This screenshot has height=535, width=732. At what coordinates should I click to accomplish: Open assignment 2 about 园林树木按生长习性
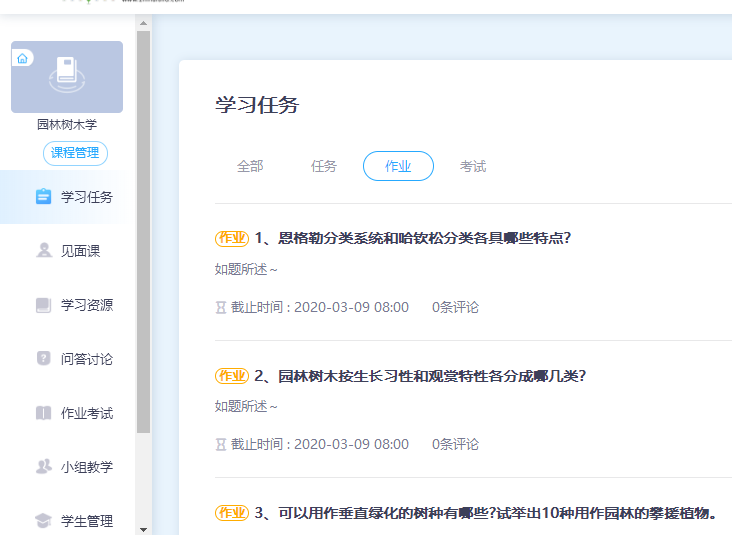point(419,376)
